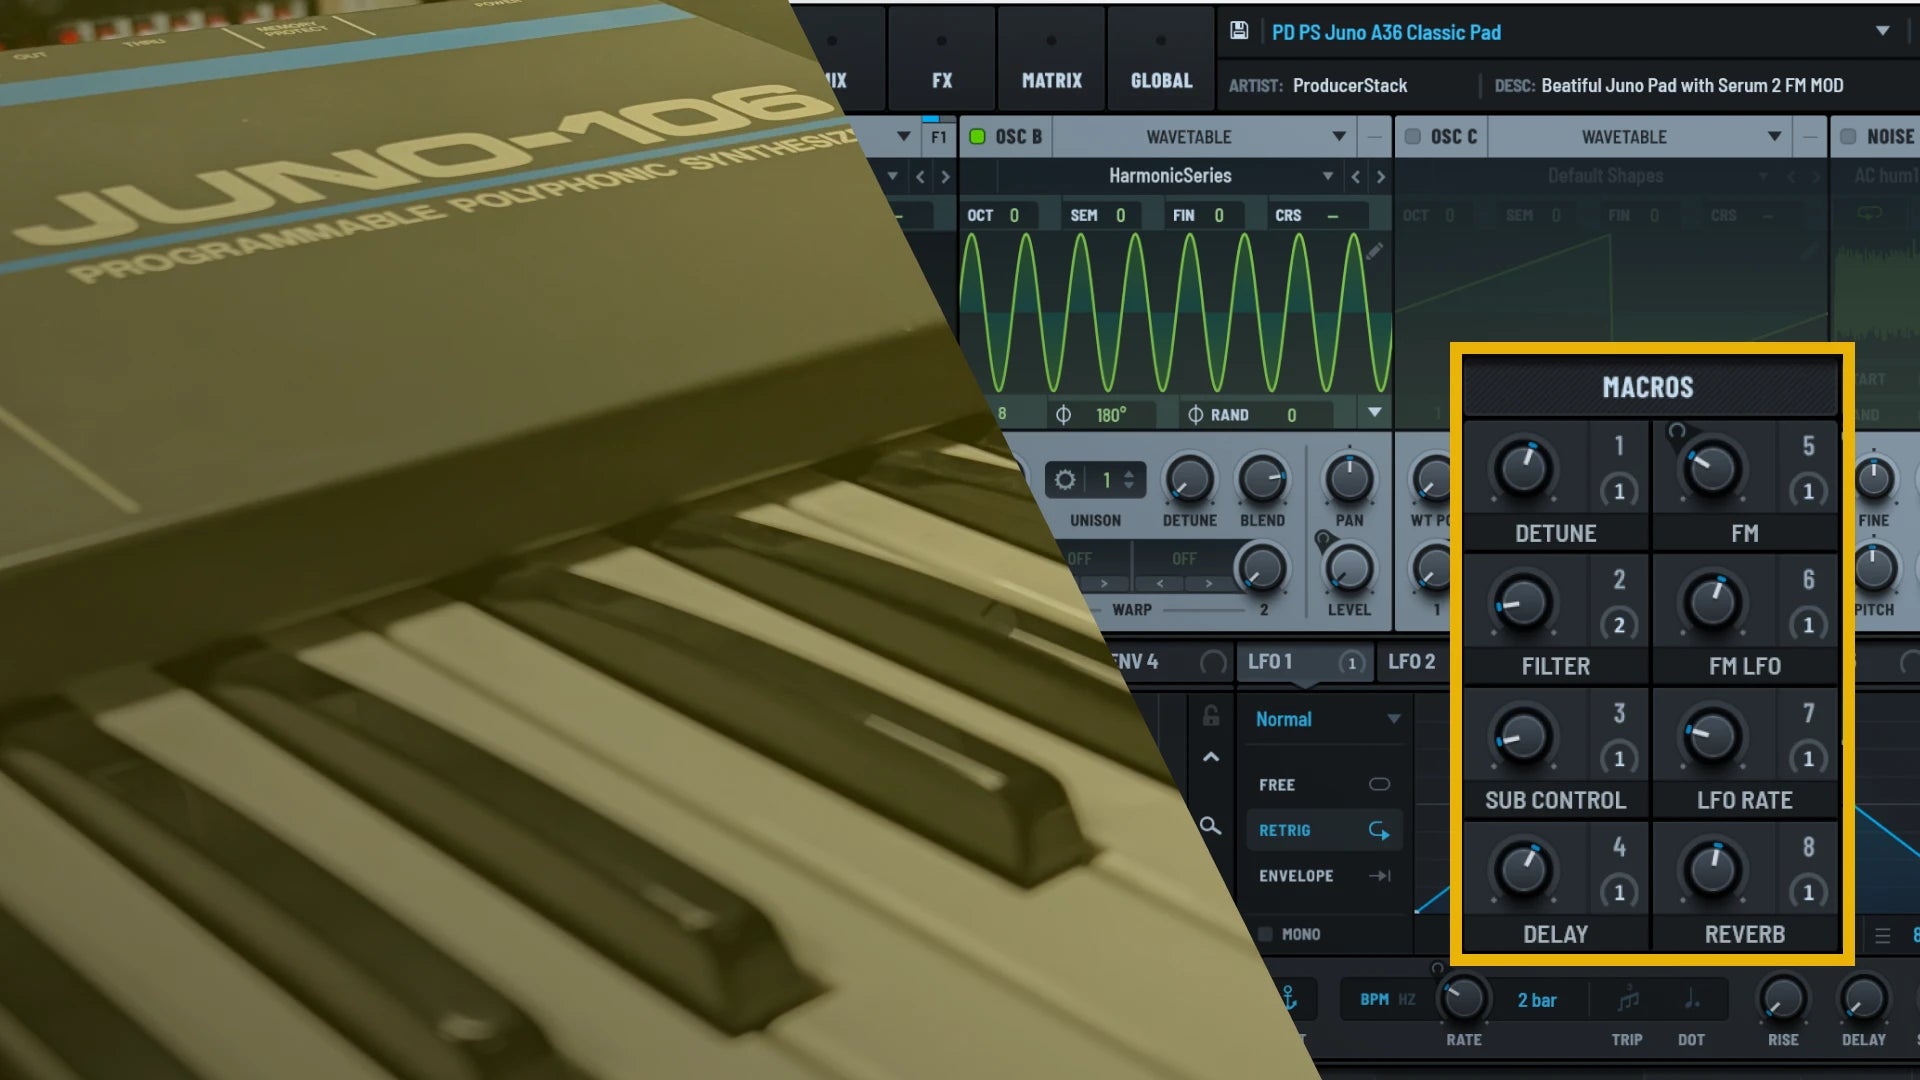Click the triplet TRIP icon below LFO rate
1920x1080 pixels.
coord(1627,999)
